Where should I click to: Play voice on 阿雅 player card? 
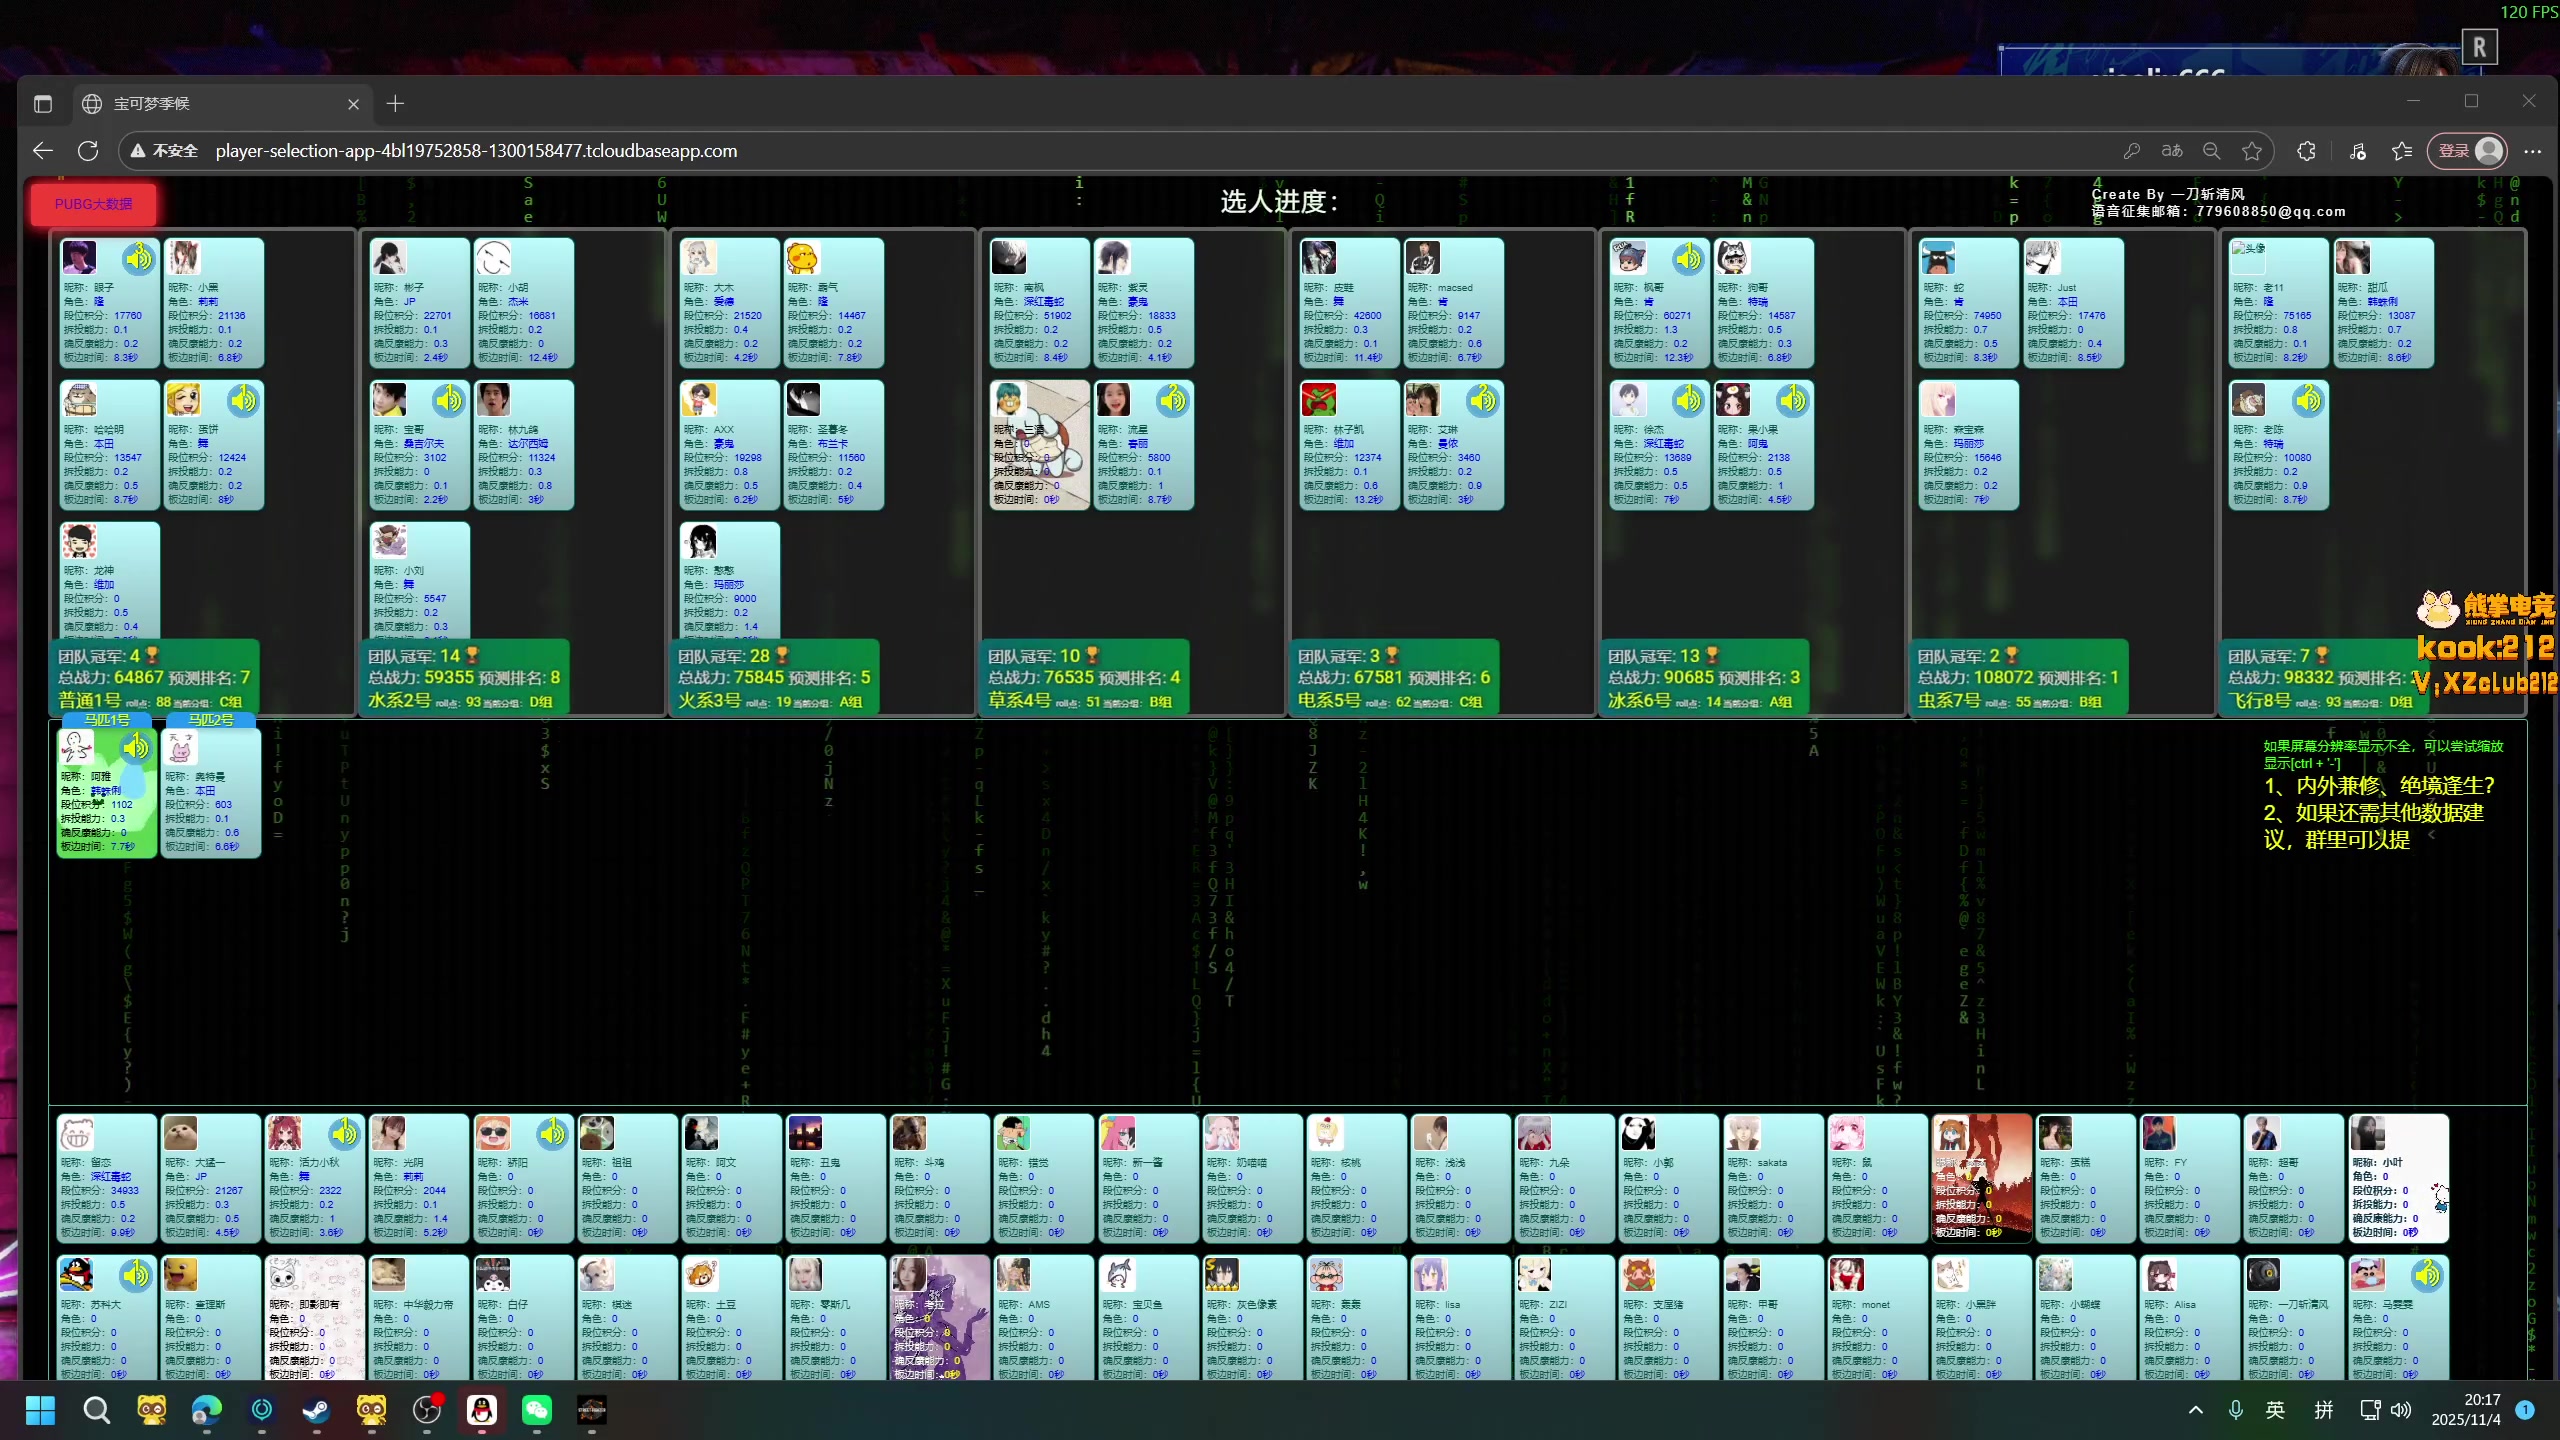click(135, 747)
